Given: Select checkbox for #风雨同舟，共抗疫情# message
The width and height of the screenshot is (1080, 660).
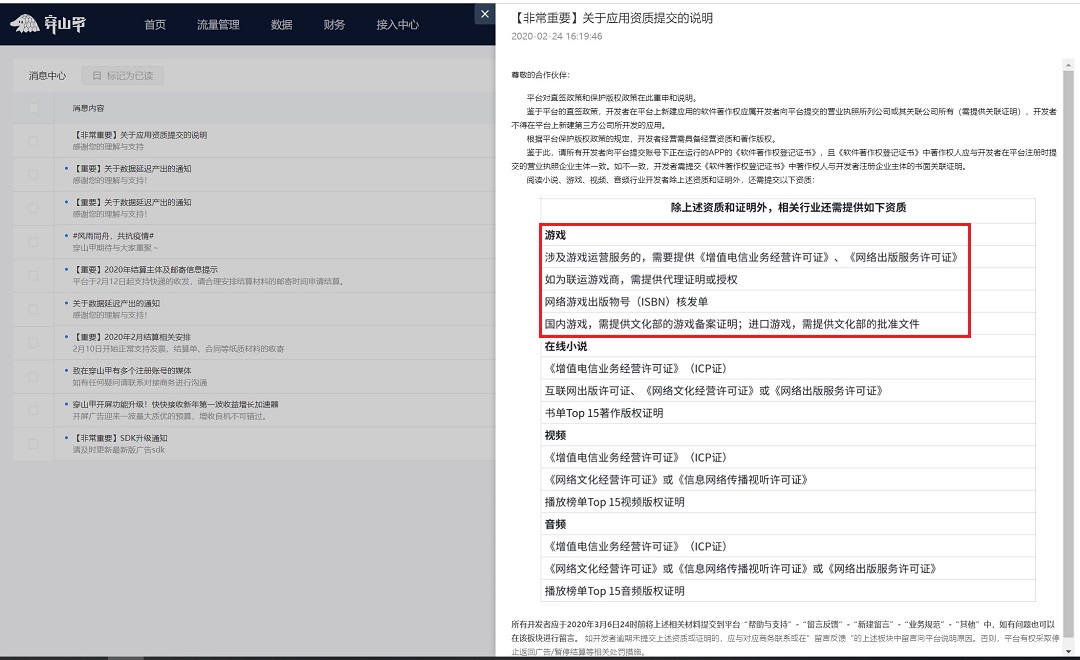Looking at the screenshot, I should (x=34, y=242).
